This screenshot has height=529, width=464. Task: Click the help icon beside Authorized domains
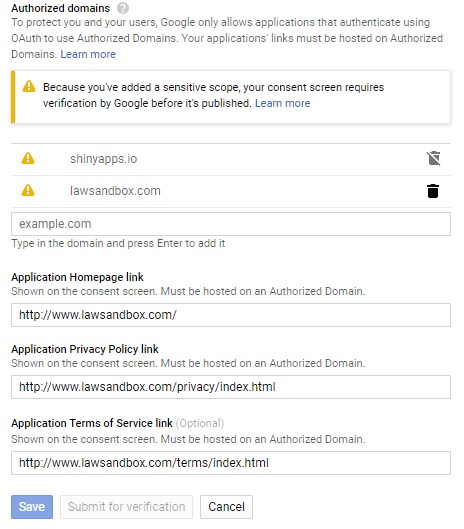tap(123, 8)
